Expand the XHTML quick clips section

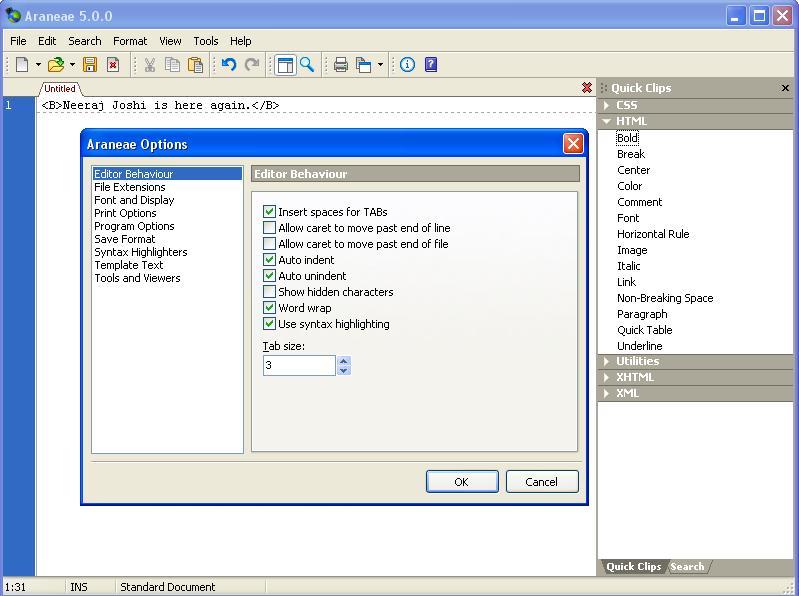click(695, 377)
